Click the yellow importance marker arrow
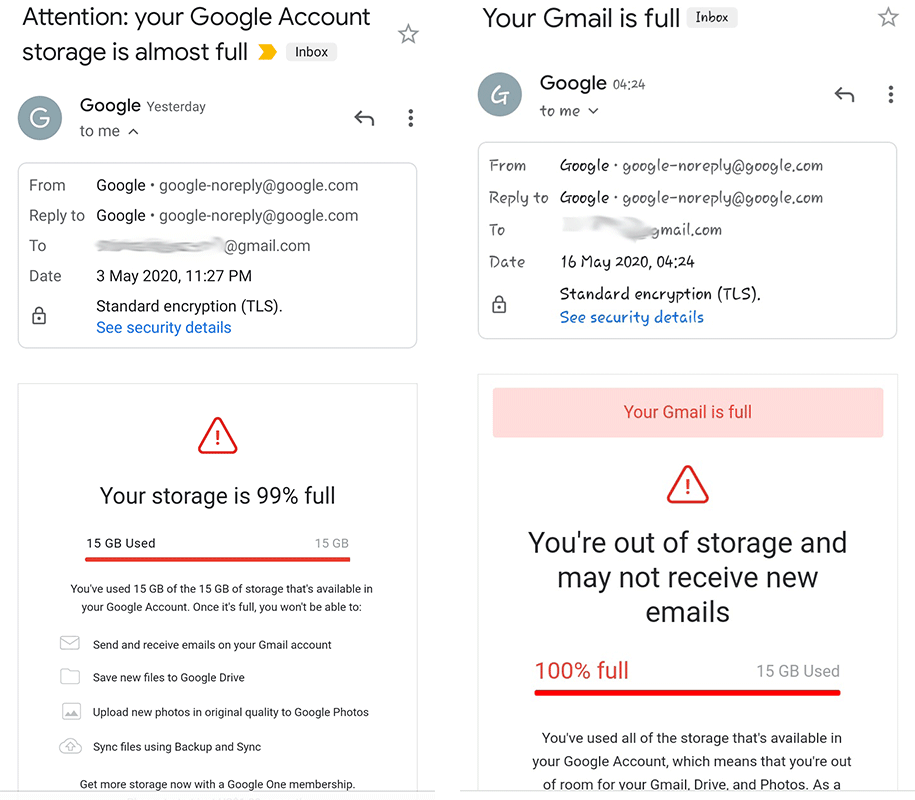The image size is (915, 800). click(267, 52)
